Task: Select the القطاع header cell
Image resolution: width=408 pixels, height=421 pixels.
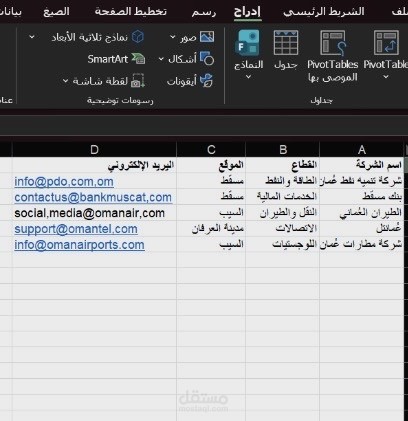Action: [283, 165]
